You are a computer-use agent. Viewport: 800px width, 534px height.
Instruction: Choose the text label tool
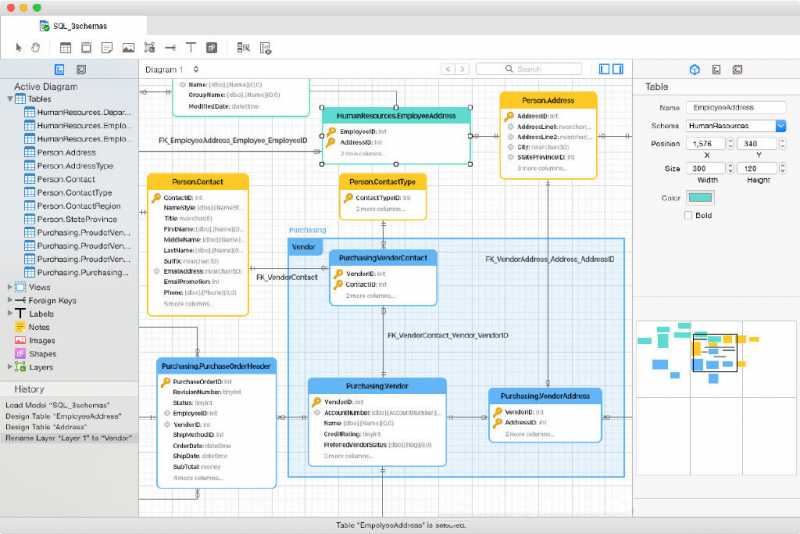190,47
